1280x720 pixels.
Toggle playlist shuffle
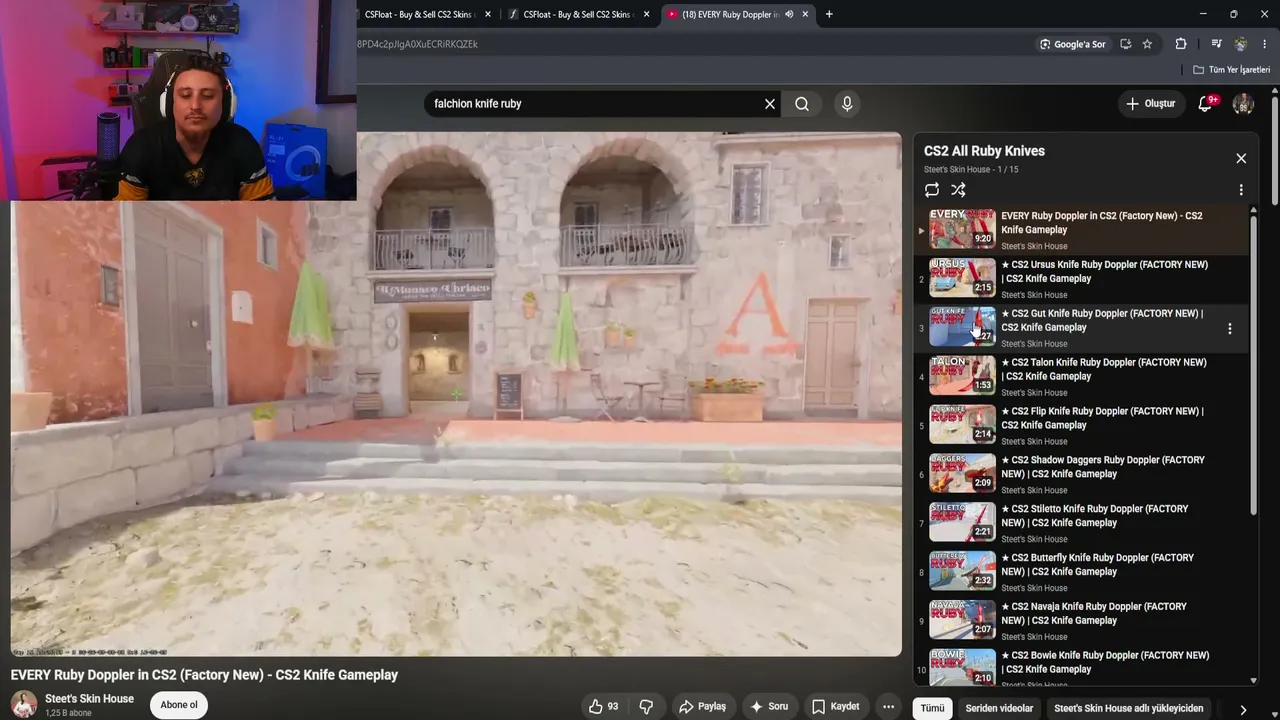958,190
